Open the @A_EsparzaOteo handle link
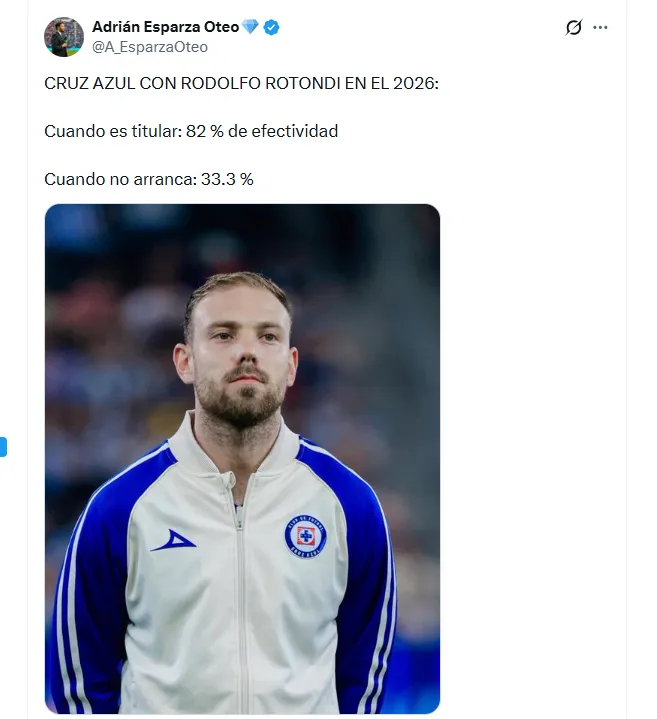Image resolution: width=657 pixels, height=719 pixels. pos(150,47)
